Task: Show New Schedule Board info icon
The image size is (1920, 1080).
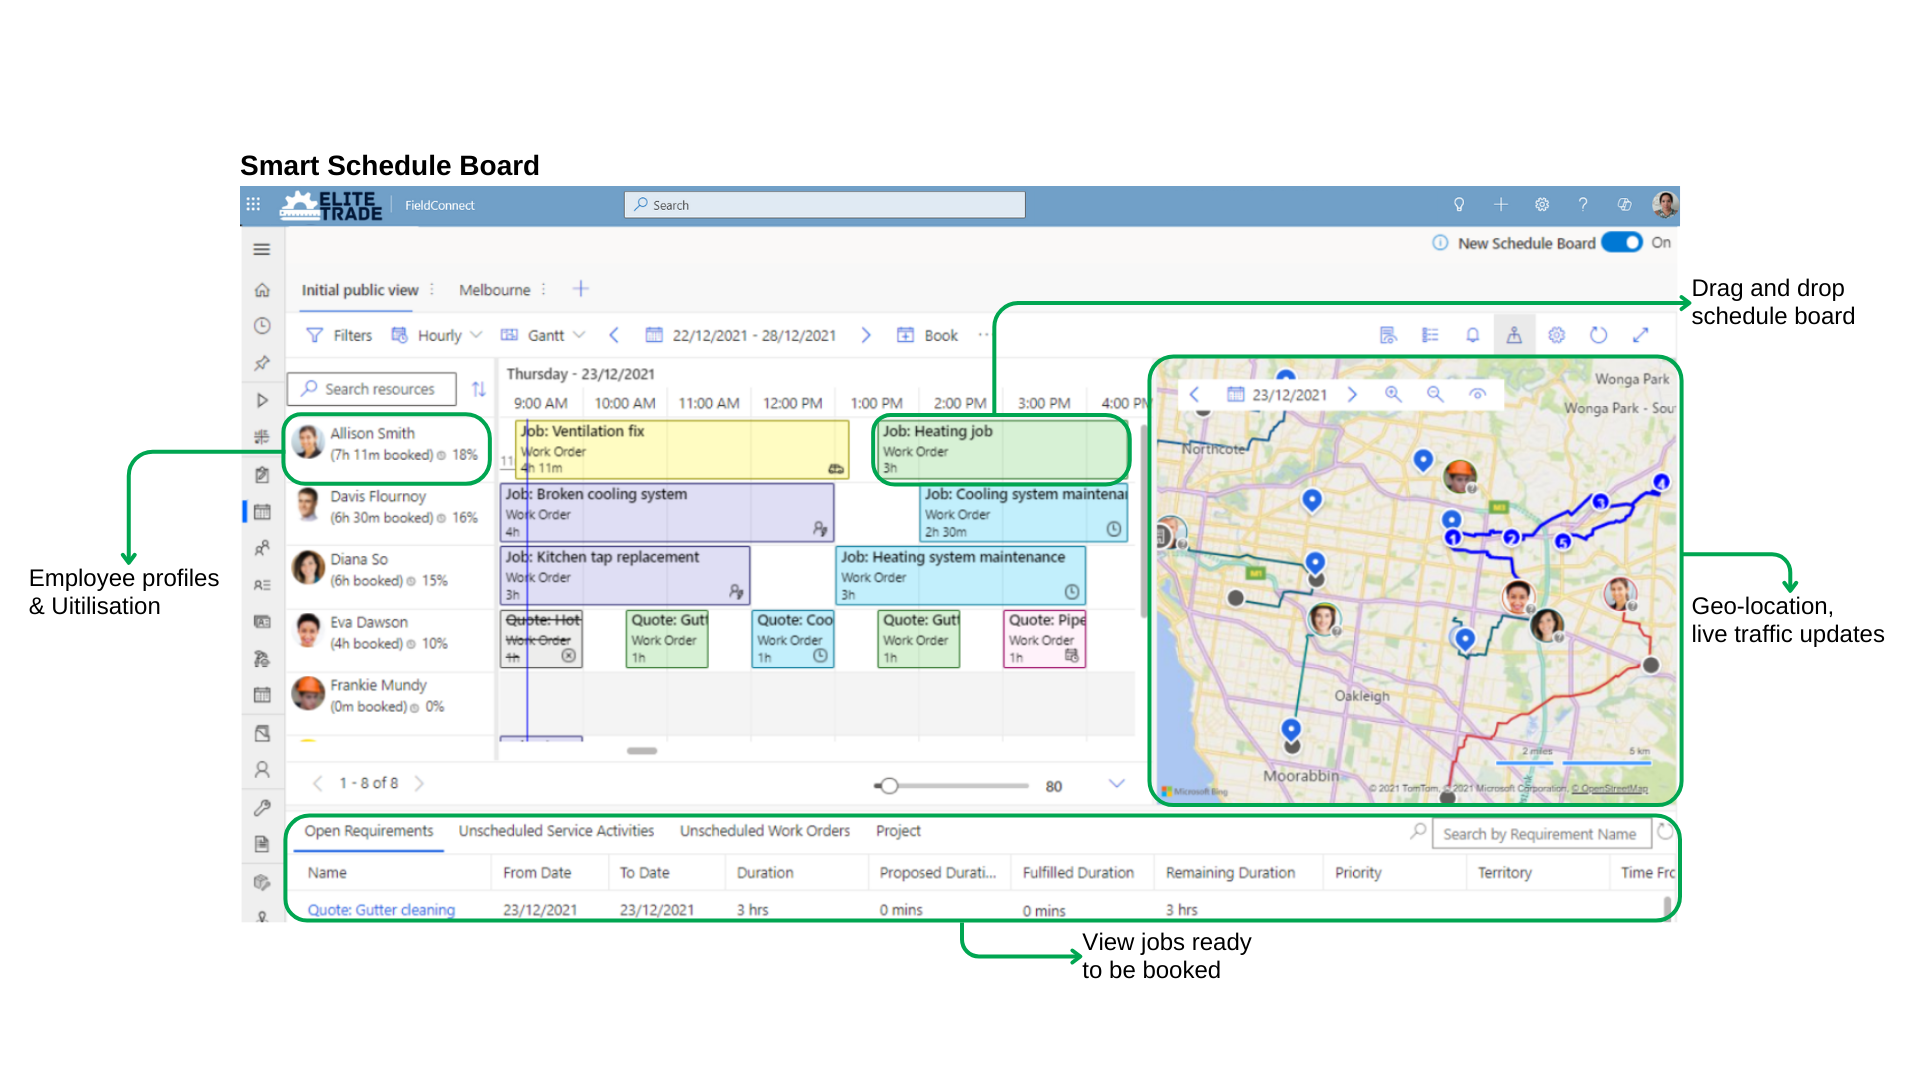Action: pos(1440,242)
